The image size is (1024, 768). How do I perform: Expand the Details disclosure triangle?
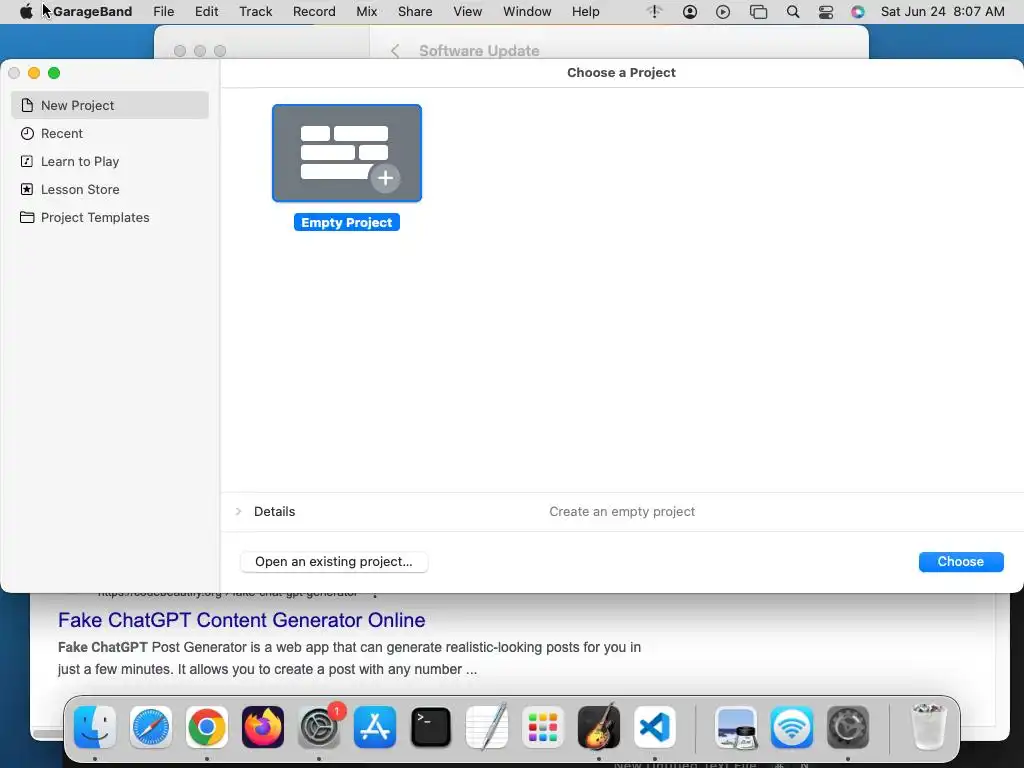coord(238,511)
